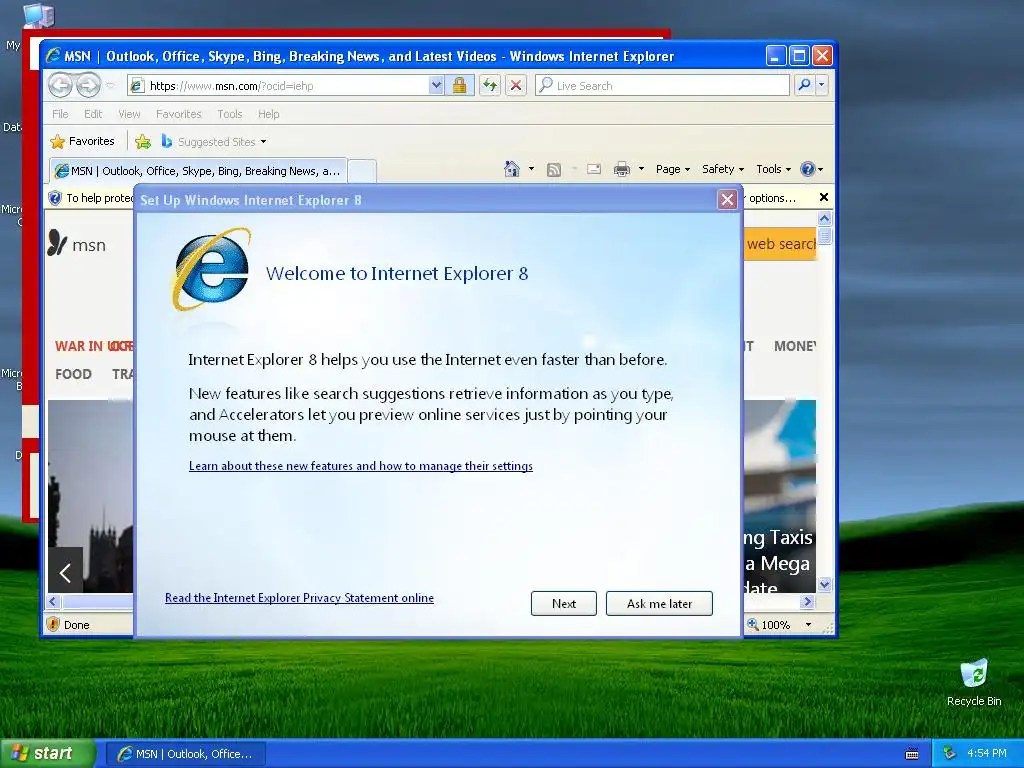Screen dimensions: 1024x768
Task: Open Internet Explorer Privacy Statement link
Action: pyautogui.click(x=299, y=598)
